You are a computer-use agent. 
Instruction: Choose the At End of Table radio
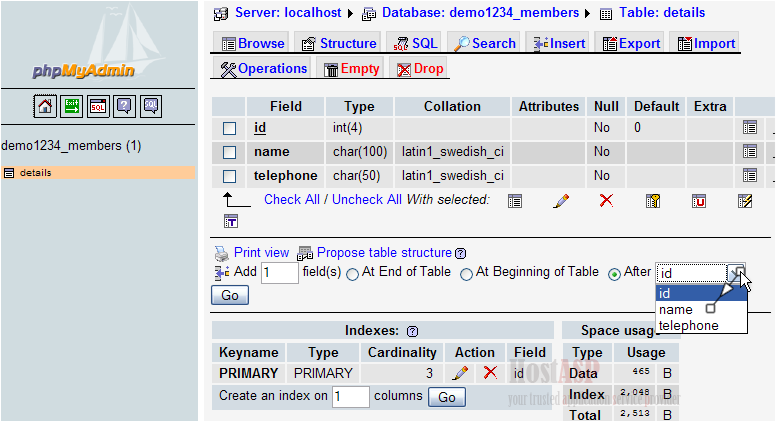click(352, 274)
